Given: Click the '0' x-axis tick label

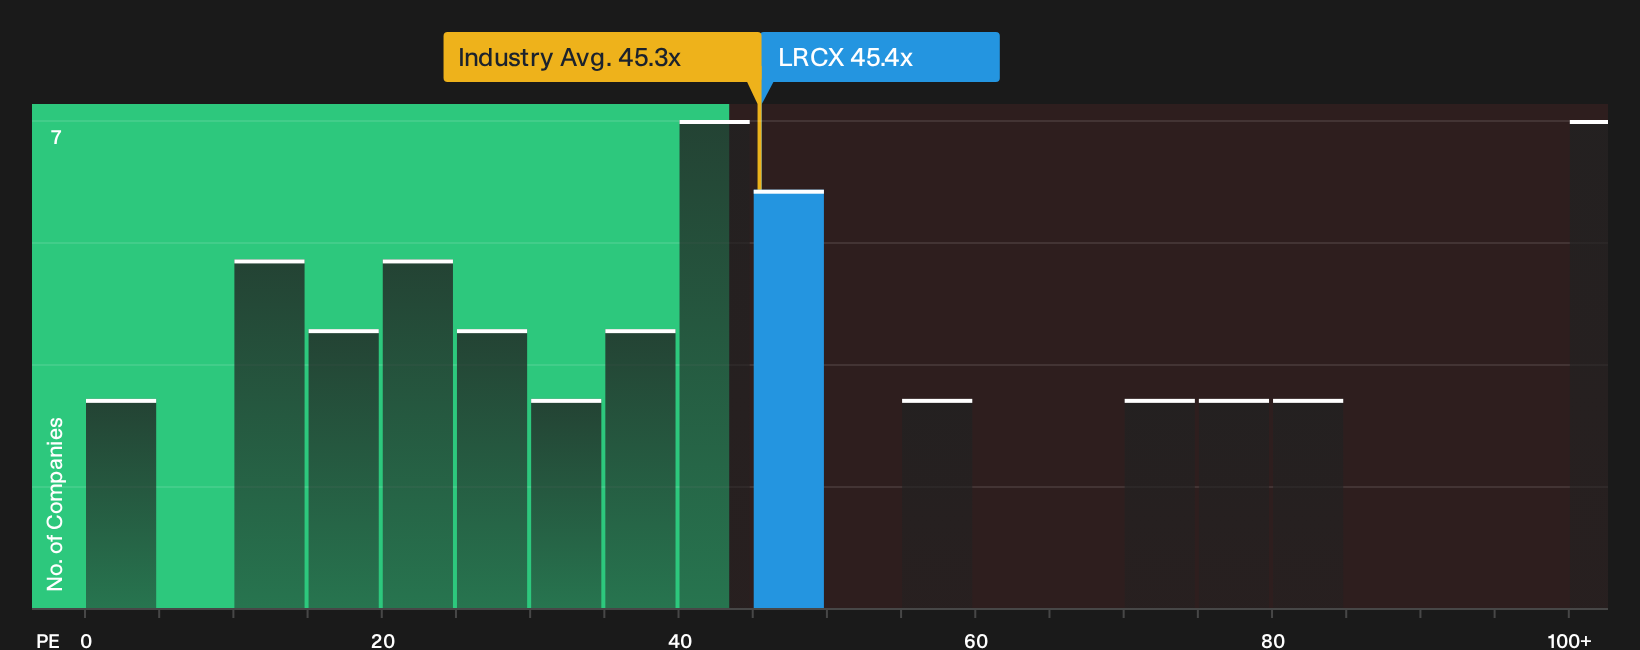Looking at the screenshot, I should pos(86,641).
